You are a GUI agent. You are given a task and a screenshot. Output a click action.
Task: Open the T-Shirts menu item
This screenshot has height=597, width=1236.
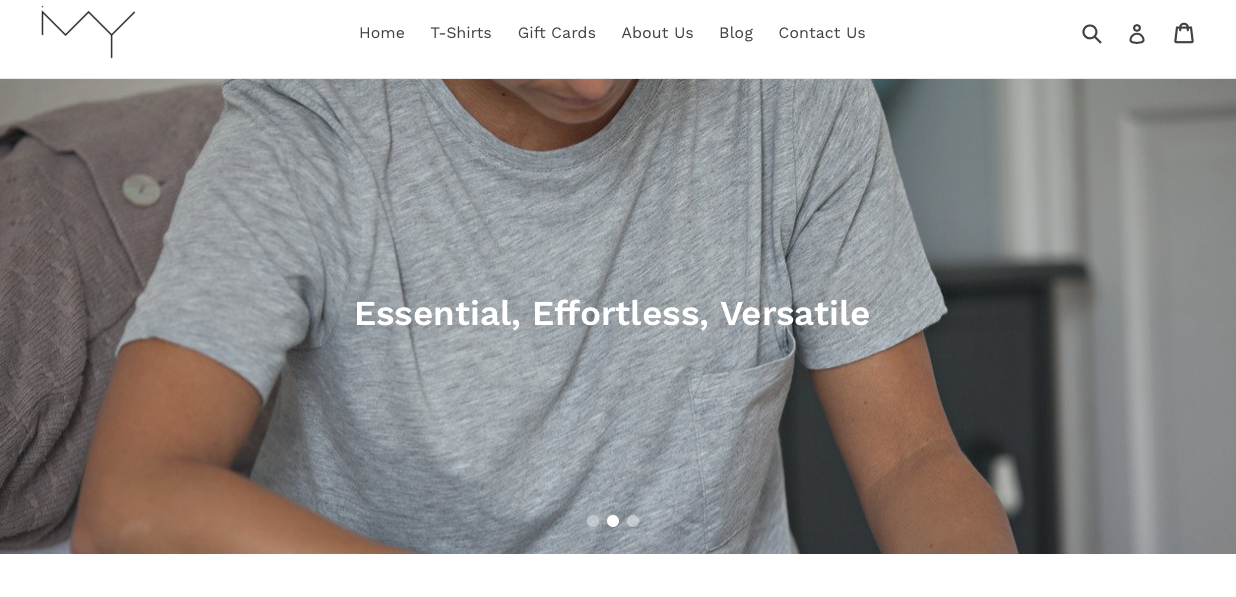point(461,33)
